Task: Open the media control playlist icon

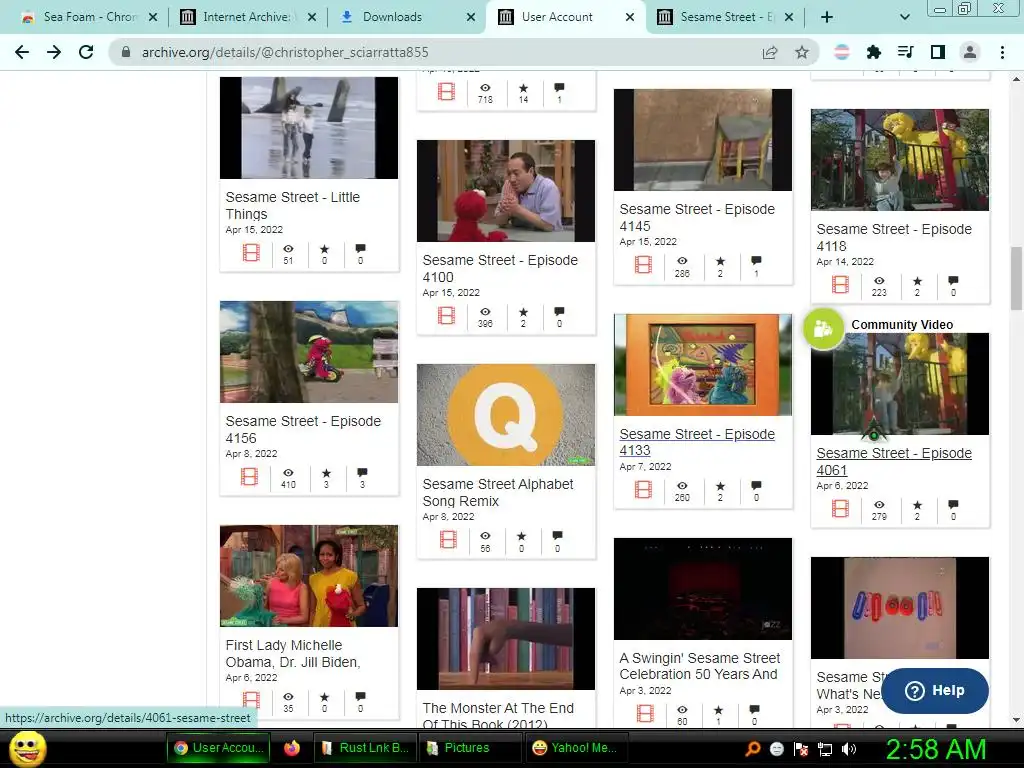Action: 905,52
